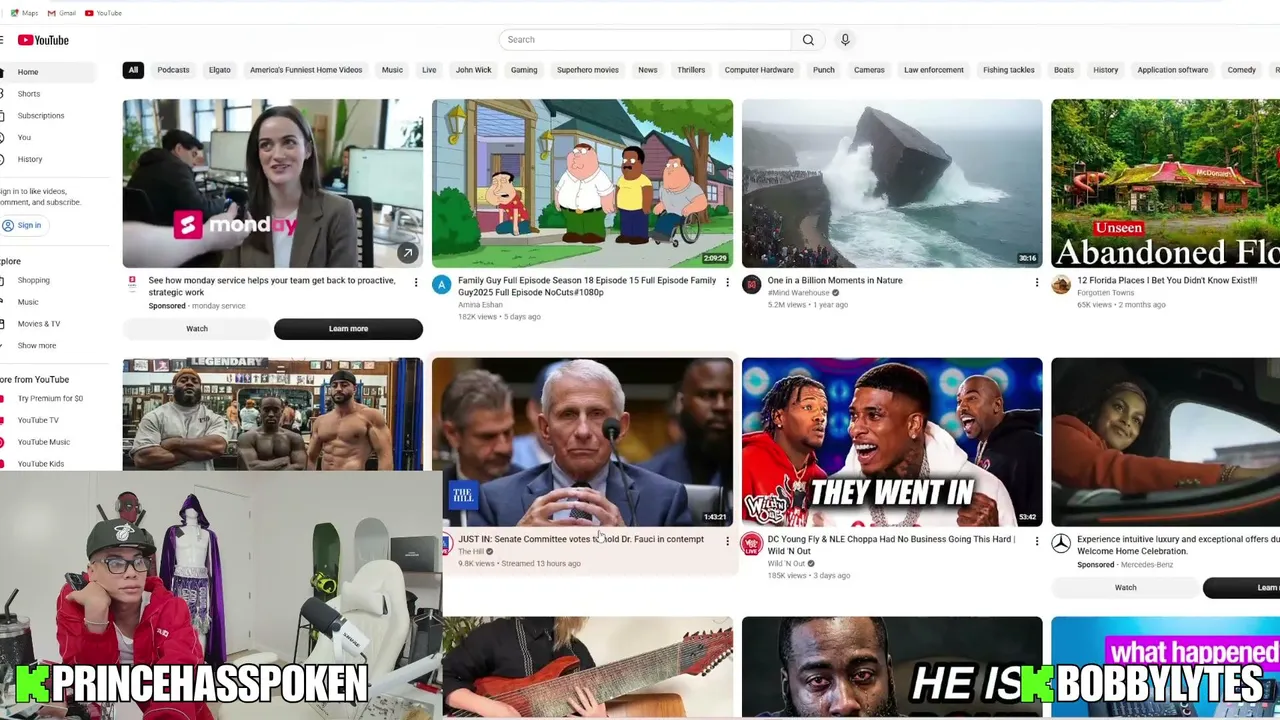This screenshot has height=720, width=1280.
Task: Open '12 Florida Places' video title
Action: pos(1167,281)
